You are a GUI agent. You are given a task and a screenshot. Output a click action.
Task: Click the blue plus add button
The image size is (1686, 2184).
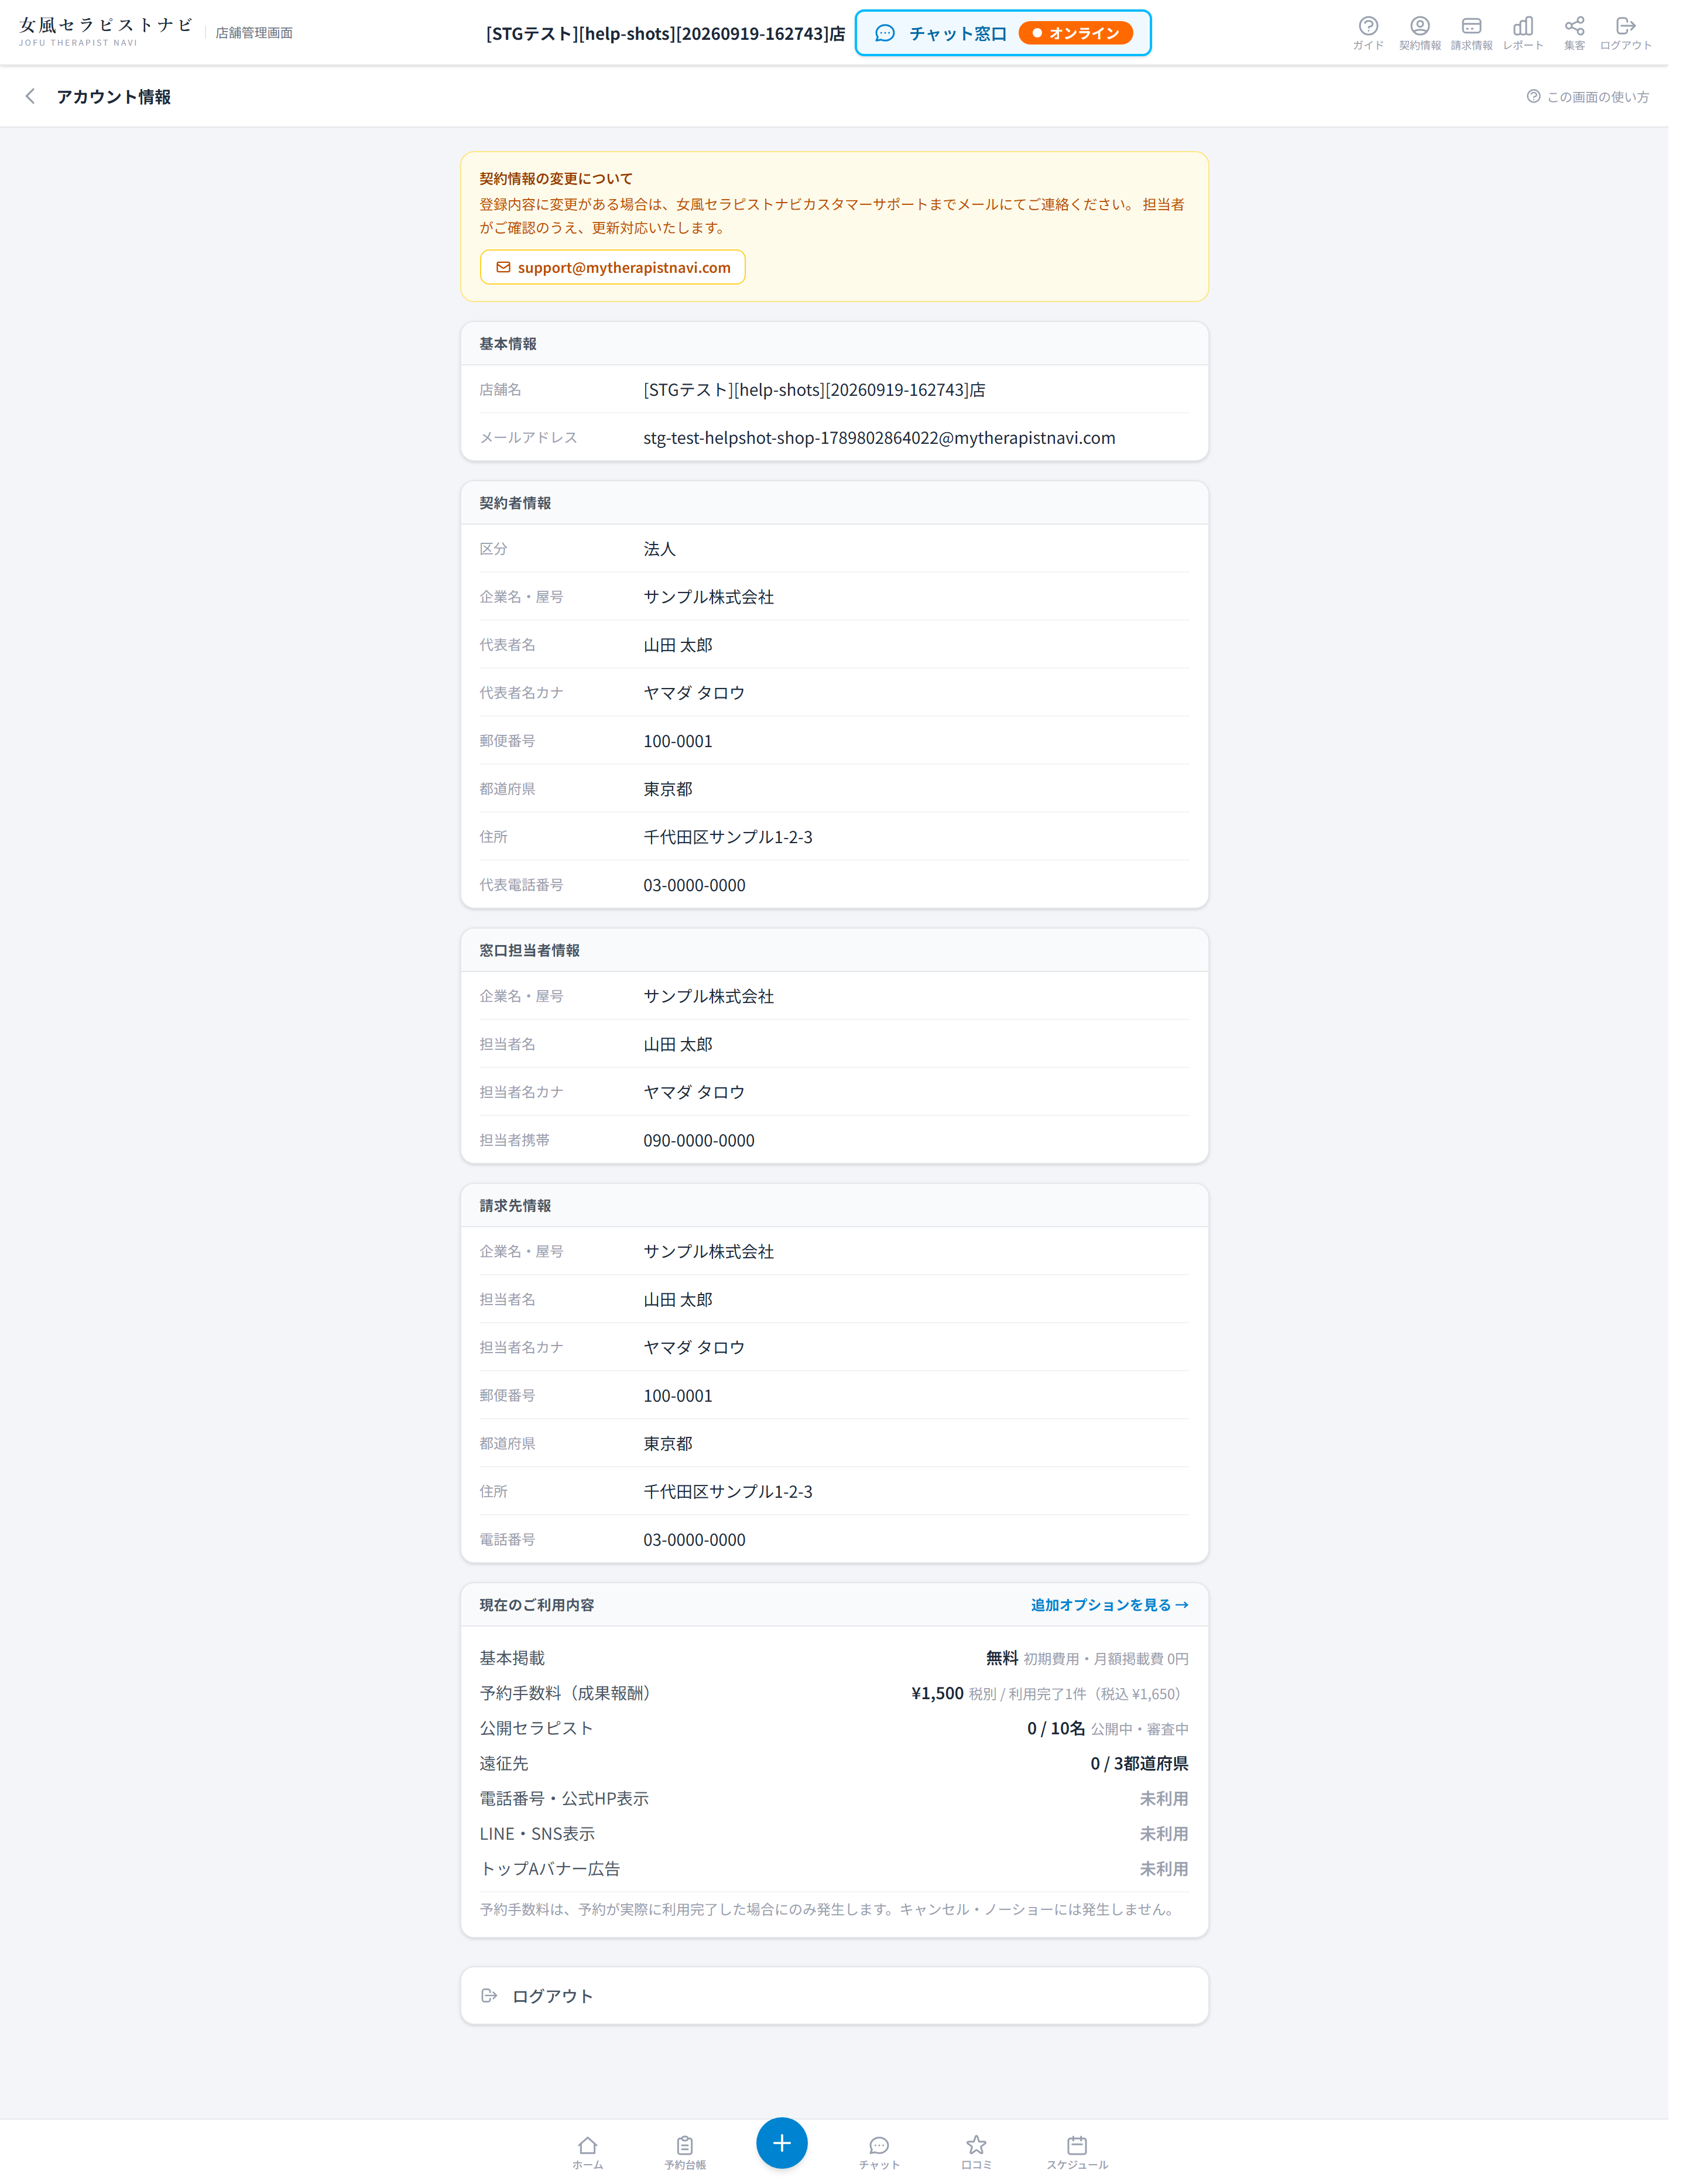pyautogui.click(x=781, y=2142)
